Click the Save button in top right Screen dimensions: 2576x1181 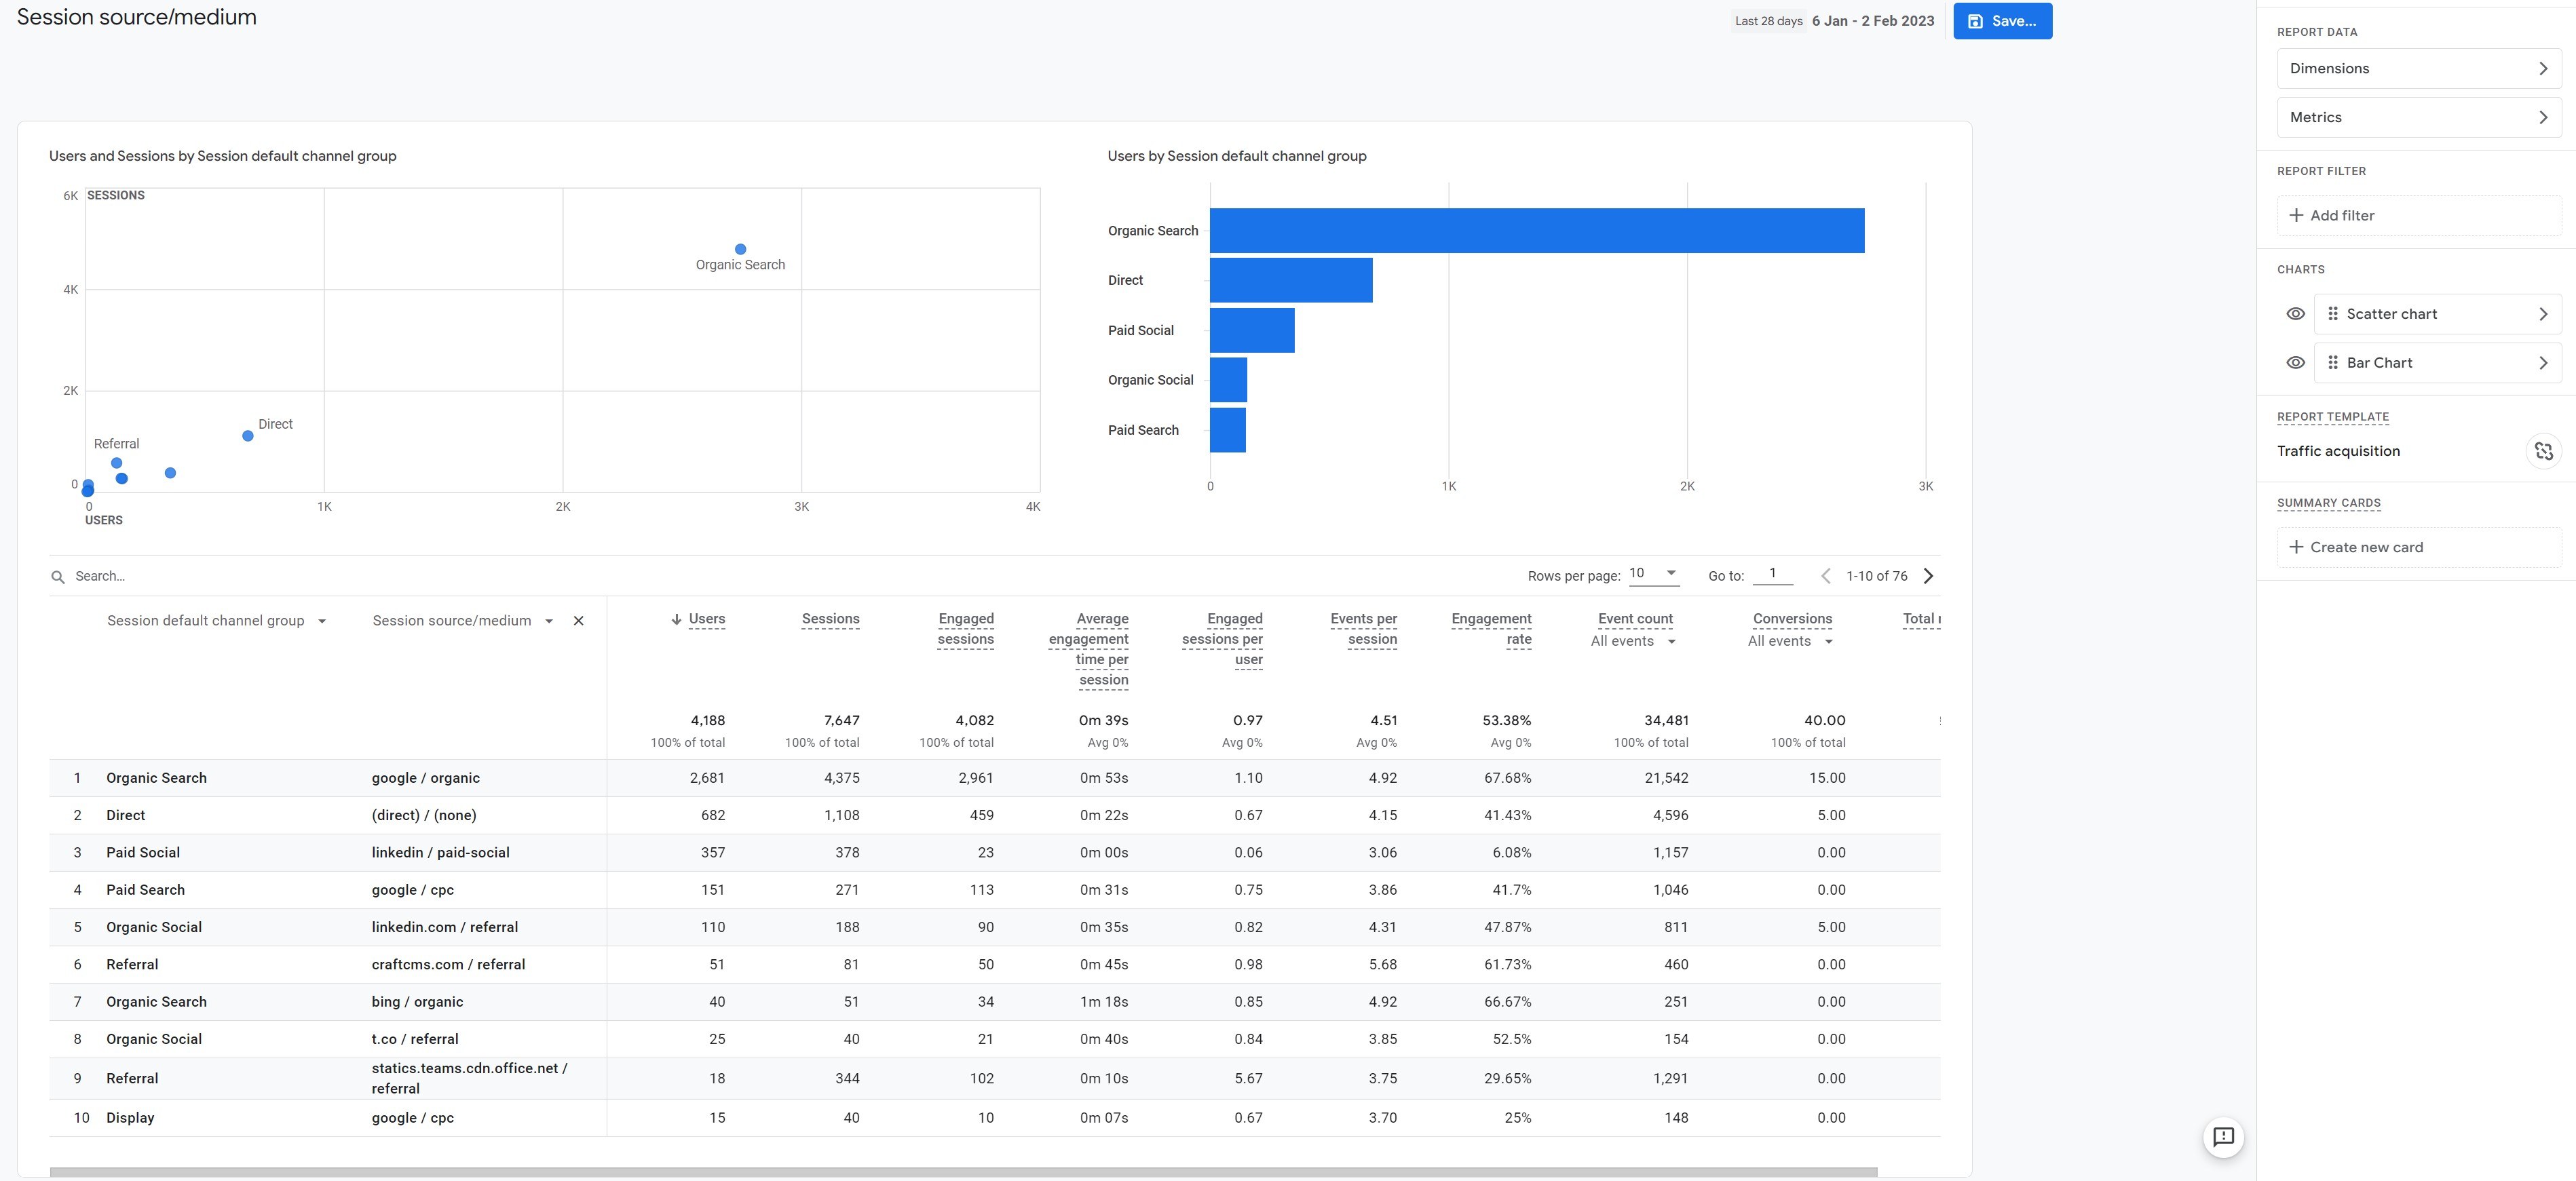(x=2001, y=21)
